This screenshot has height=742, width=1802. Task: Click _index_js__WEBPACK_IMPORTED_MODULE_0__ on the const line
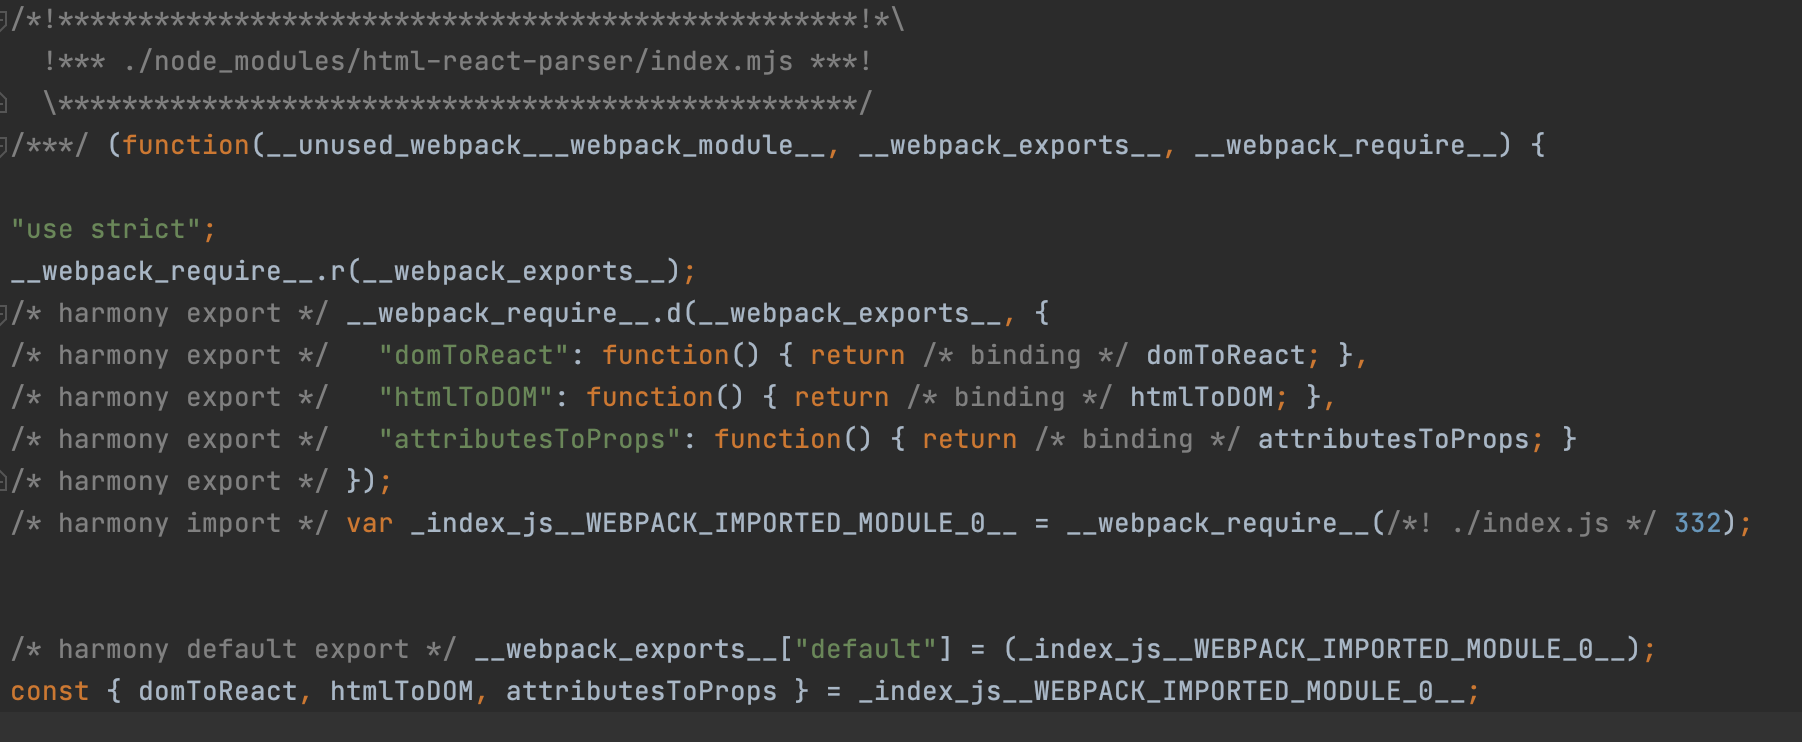pos(1162,691)
